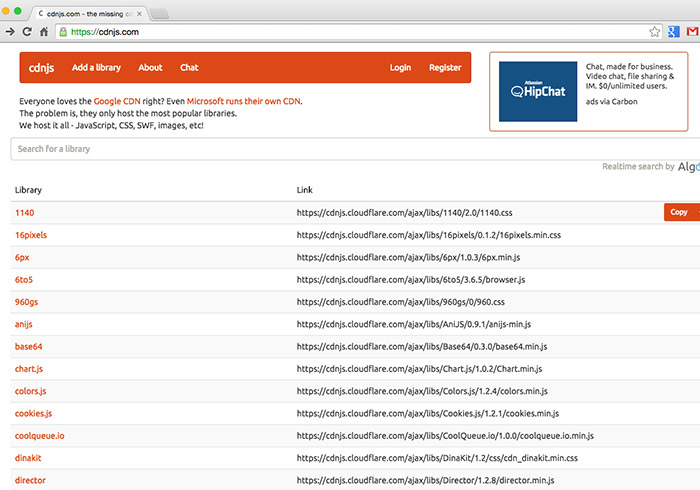
Task: Open a new blank tab
Action: point(159,14)
